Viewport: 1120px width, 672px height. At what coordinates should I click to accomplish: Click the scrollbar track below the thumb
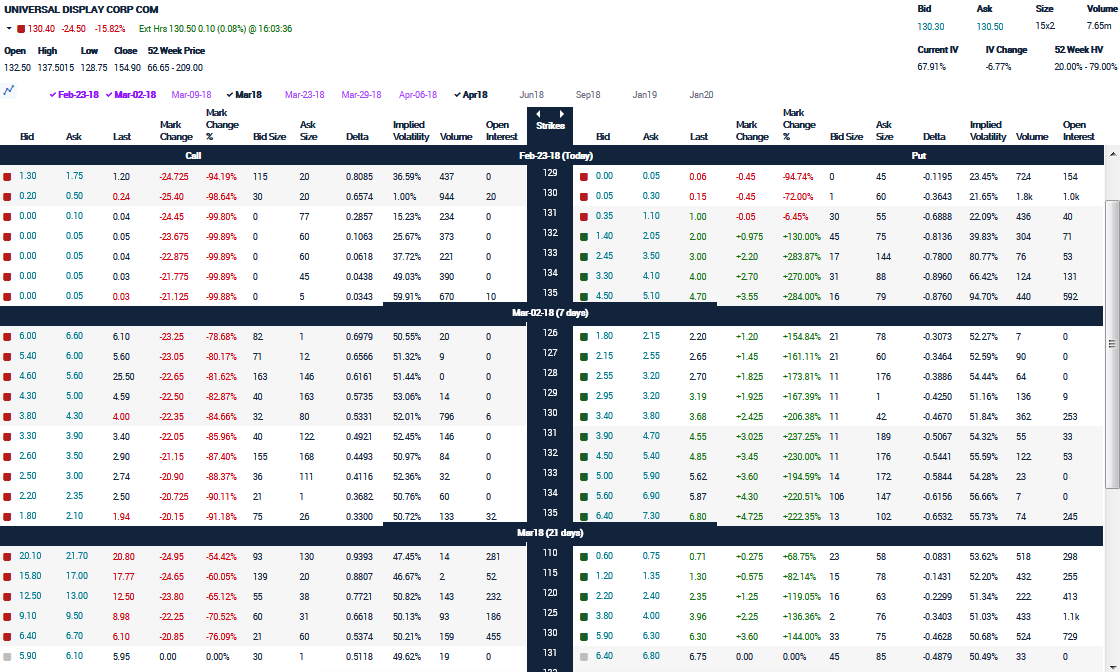(x=1112, y=578)
